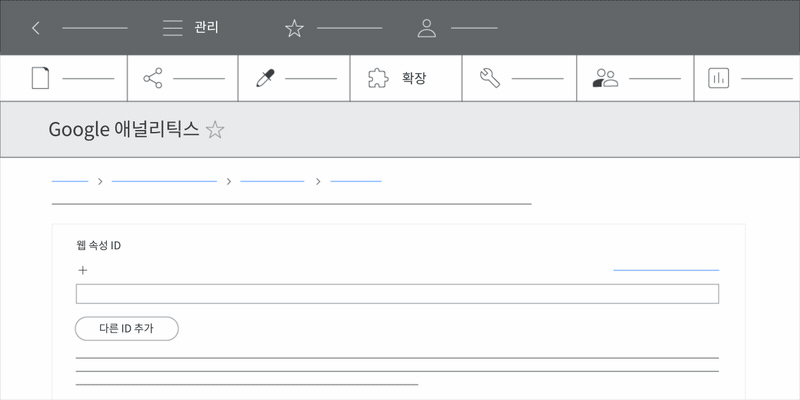The width and height of the screenshot is (800, 400).
Task: Click the last breadcrumb link
Action: (356, 181)
